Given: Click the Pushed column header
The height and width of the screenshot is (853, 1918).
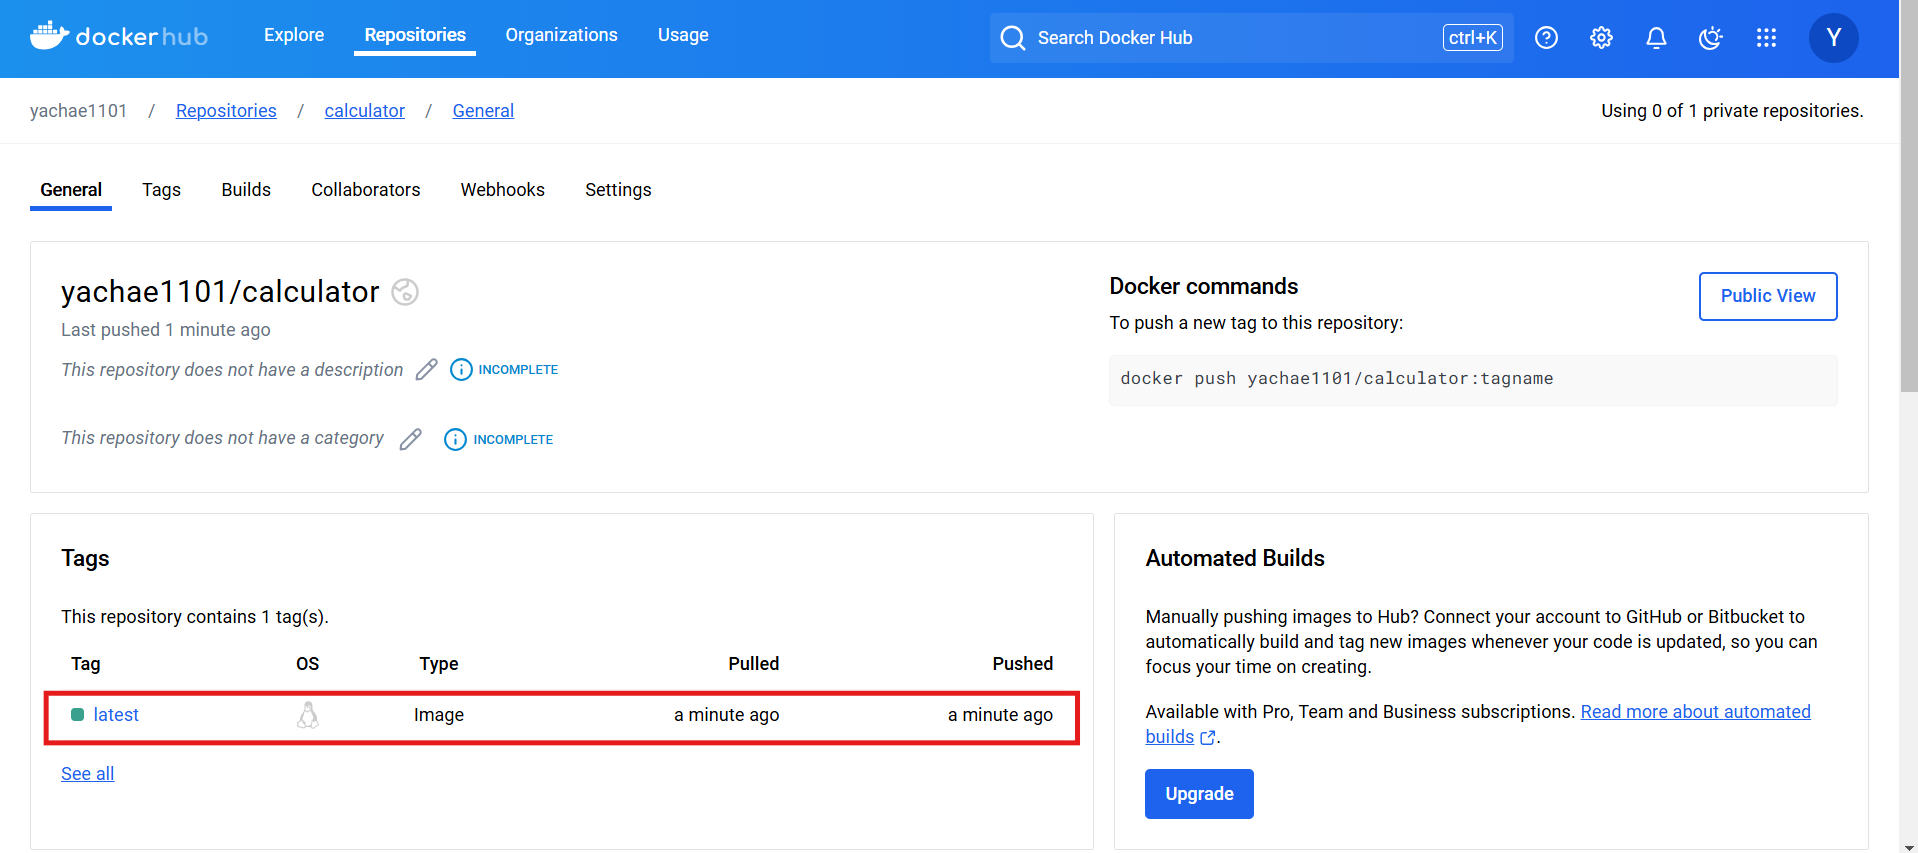Looking at the screenshot, I should point(1022,664).
